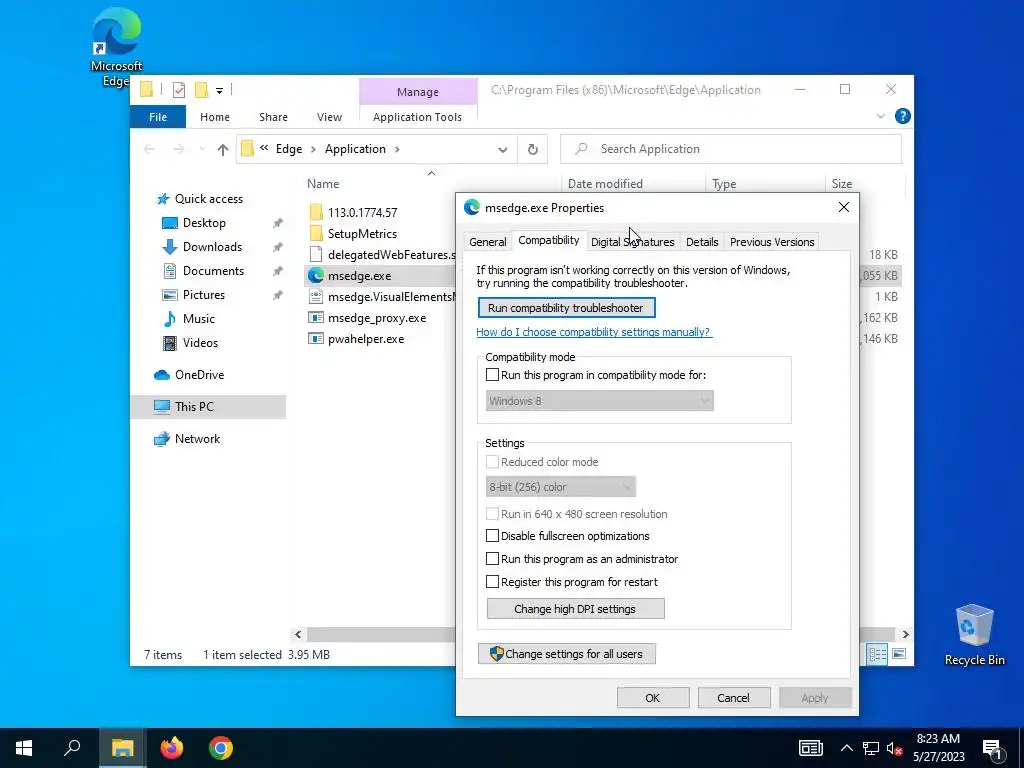The height and width of the screenshot is (768, 1024).
Task: Click OK in the Properties dialog
Action: [x=652, y=698]
